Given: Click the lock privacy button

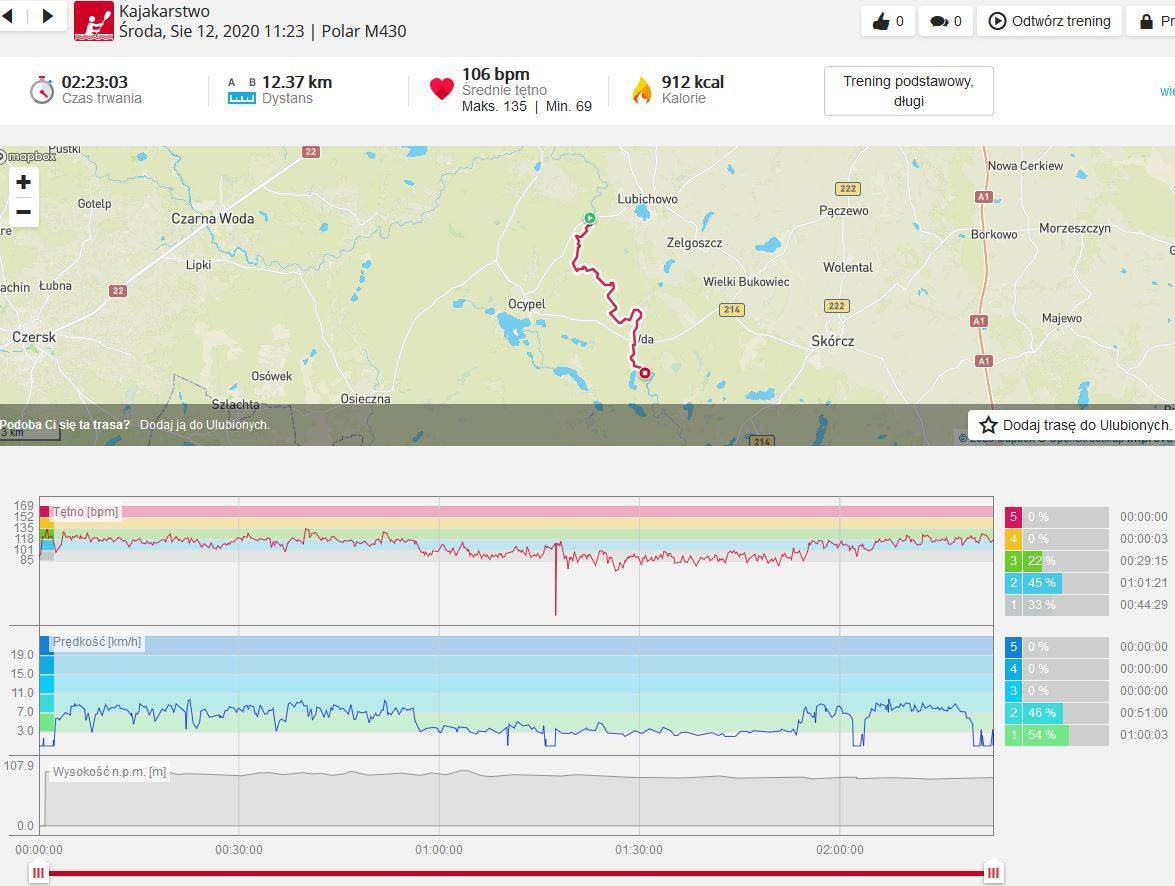Looking at the screenshot, I should (1152, 21).
